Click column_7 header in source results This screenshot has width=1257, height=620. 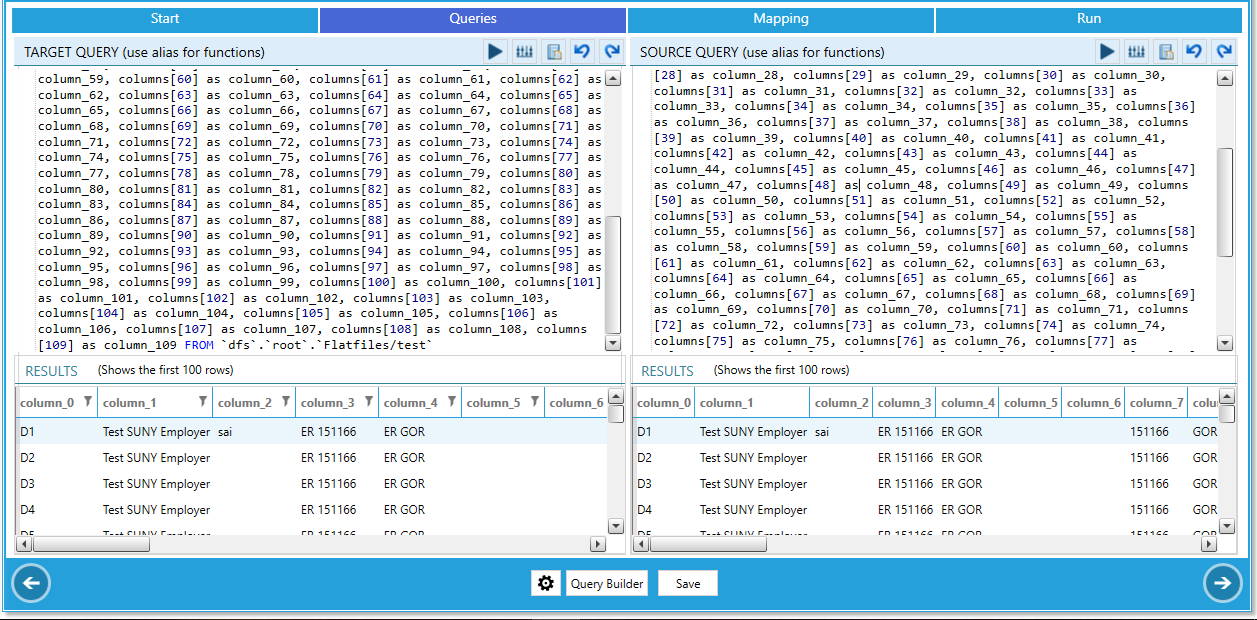pos(1157,403)
